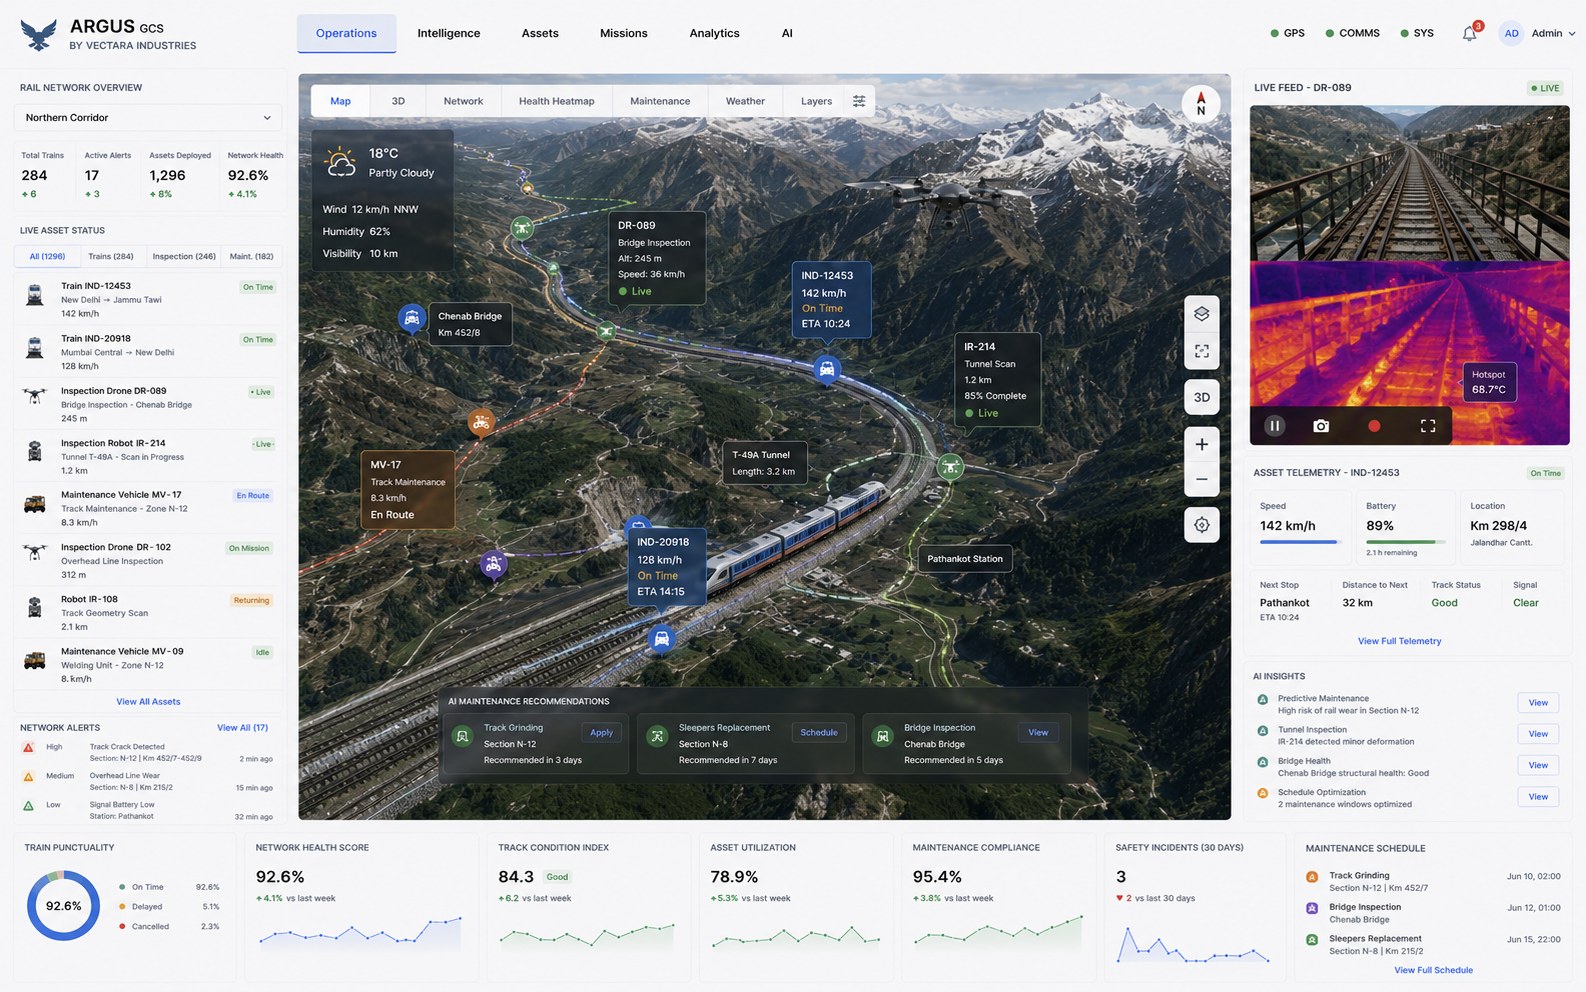View the Bridge Inspection recommendation
The height and width of the screenshot is (992, 1586).
1038,733
